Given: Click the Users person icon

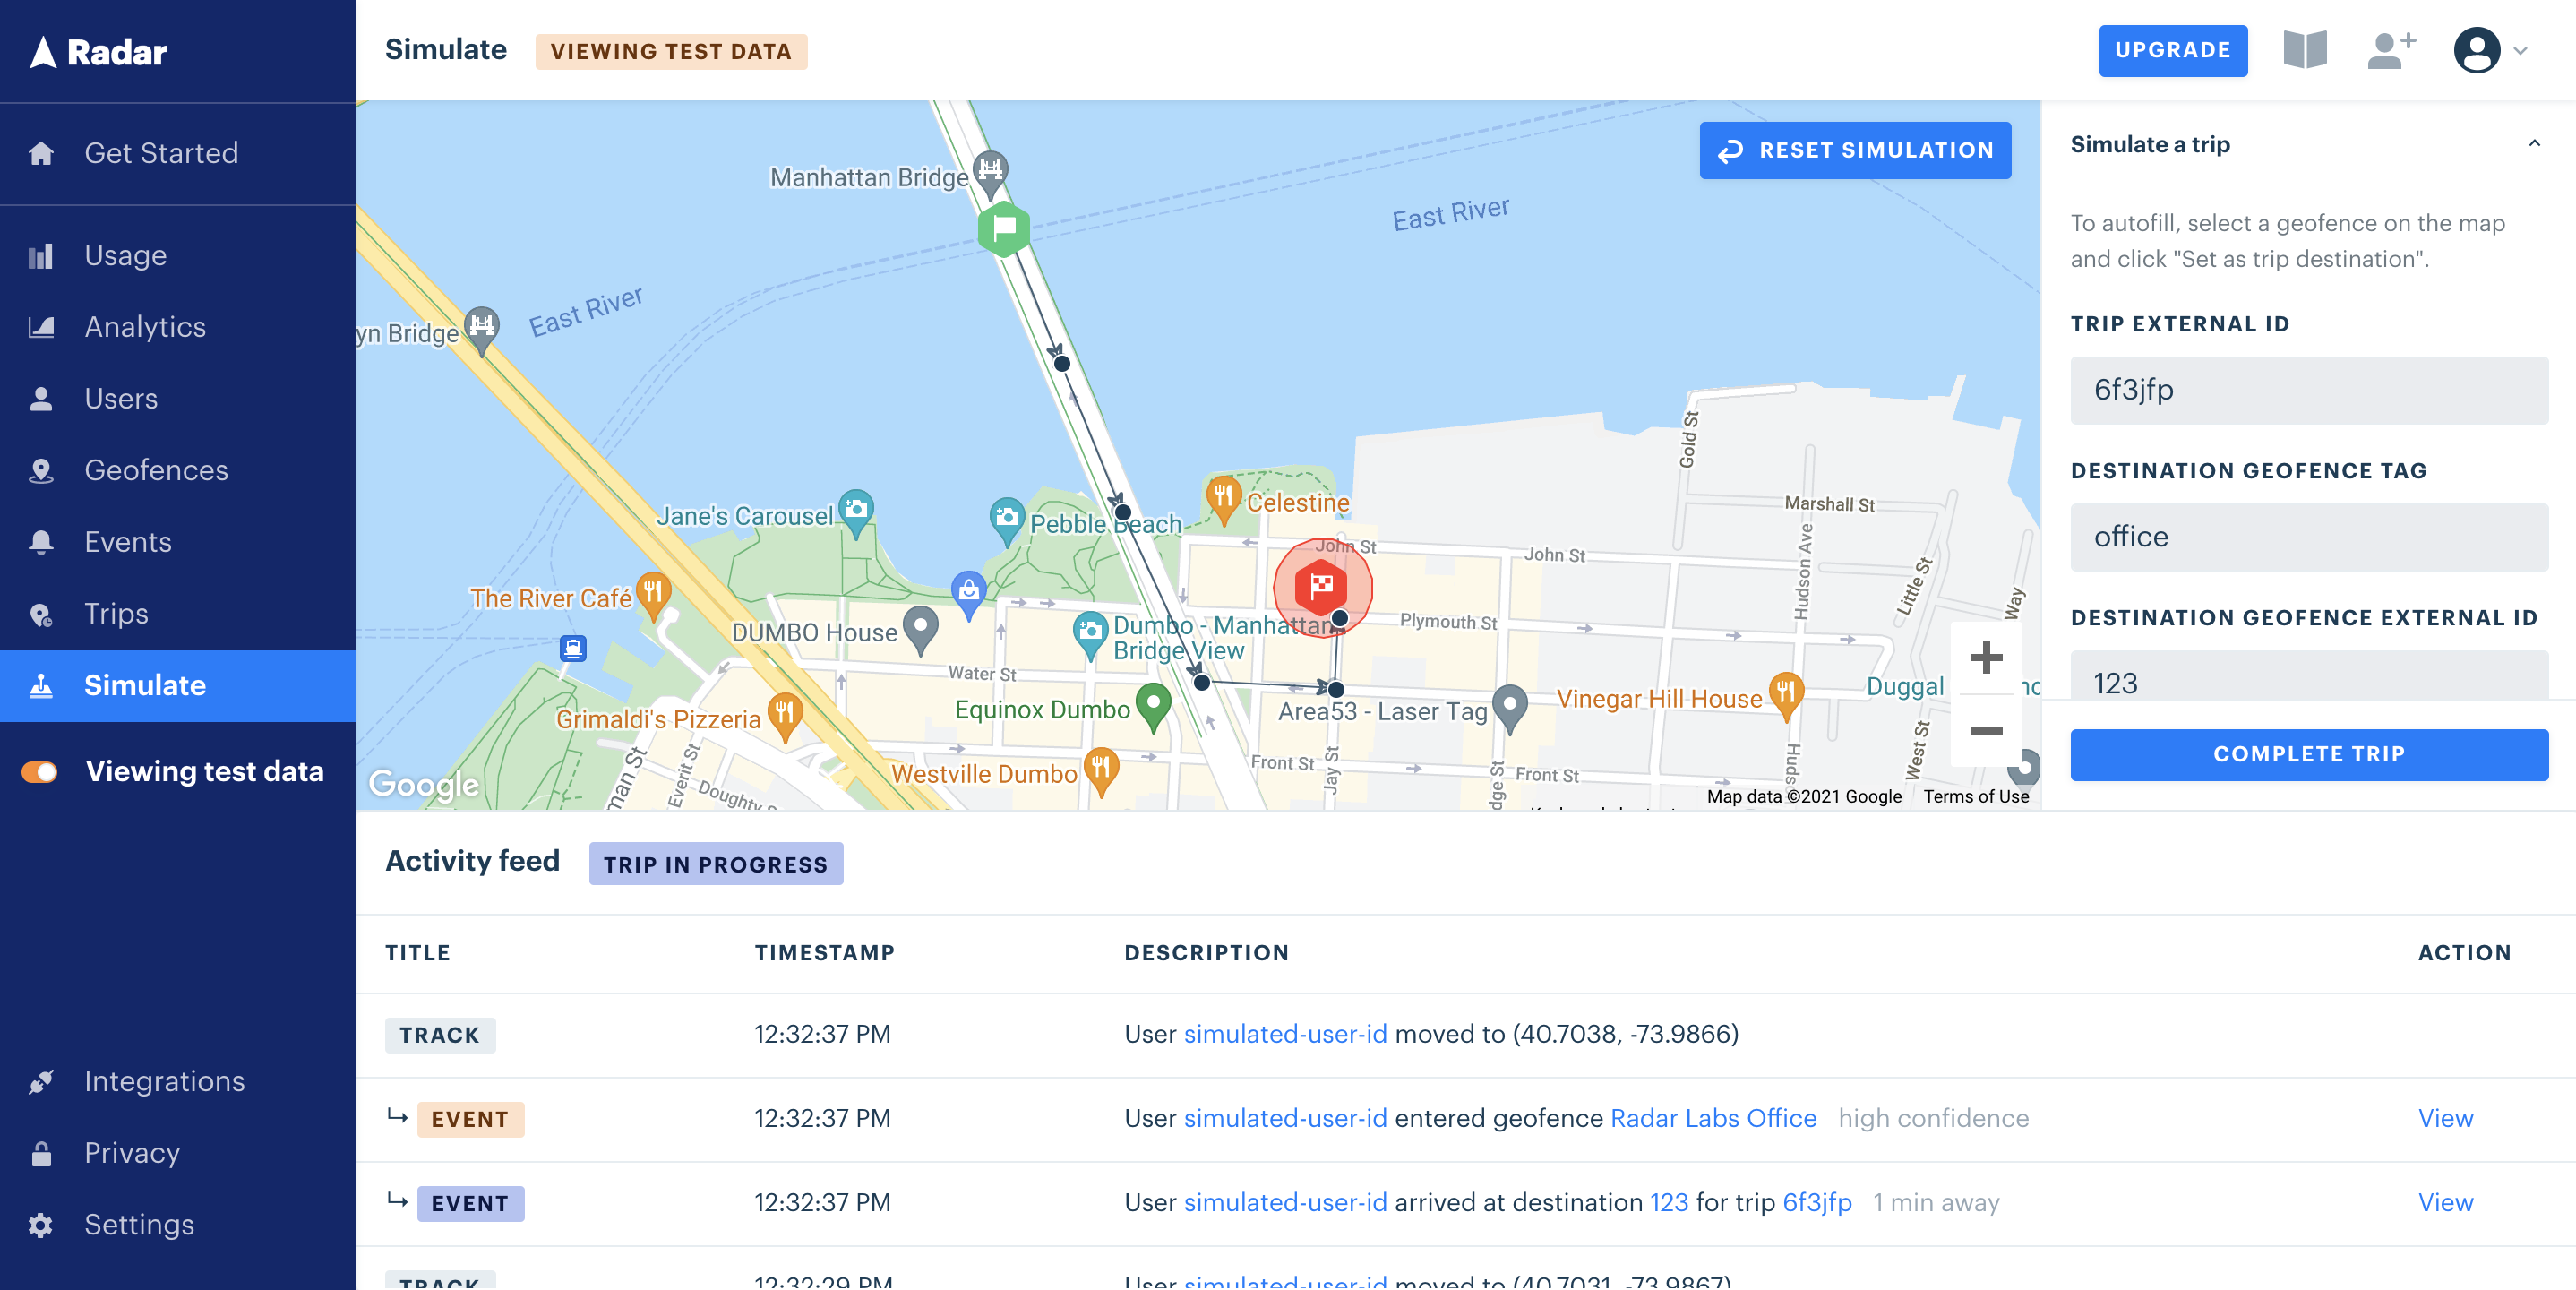Looking at the screenshot, I should point(41,398).
